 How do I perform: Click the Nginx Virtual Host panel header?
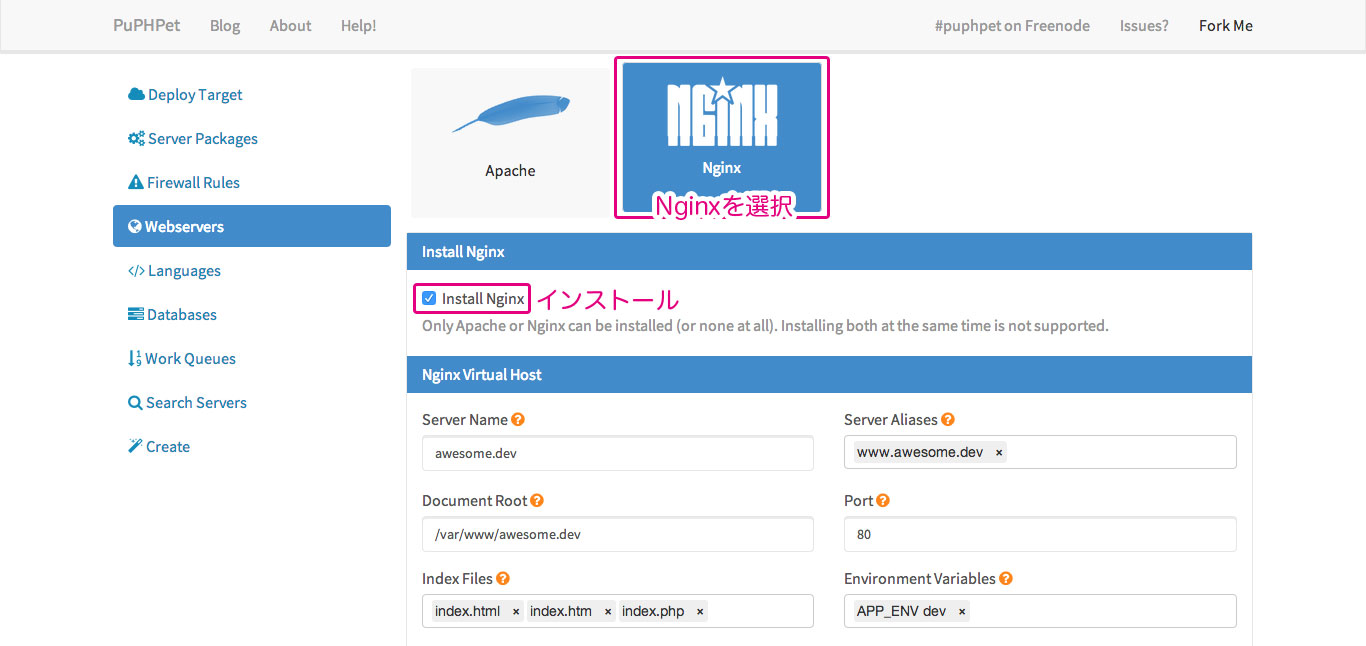[x=829, y=375]
